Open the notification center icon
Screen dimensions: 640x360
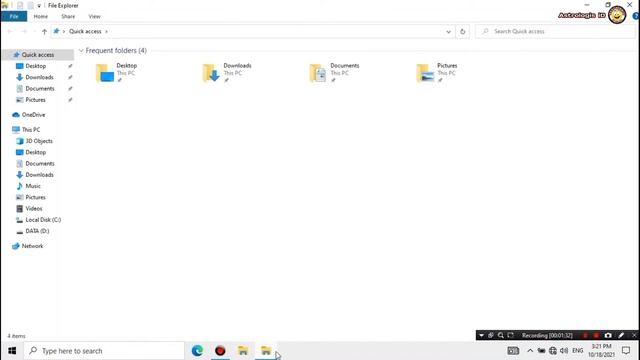(x=626, y=351)
